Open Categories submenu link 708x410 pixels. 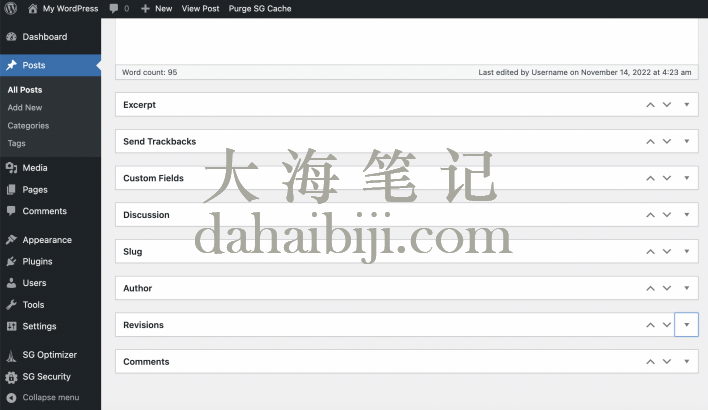click(x=28, y=126)
